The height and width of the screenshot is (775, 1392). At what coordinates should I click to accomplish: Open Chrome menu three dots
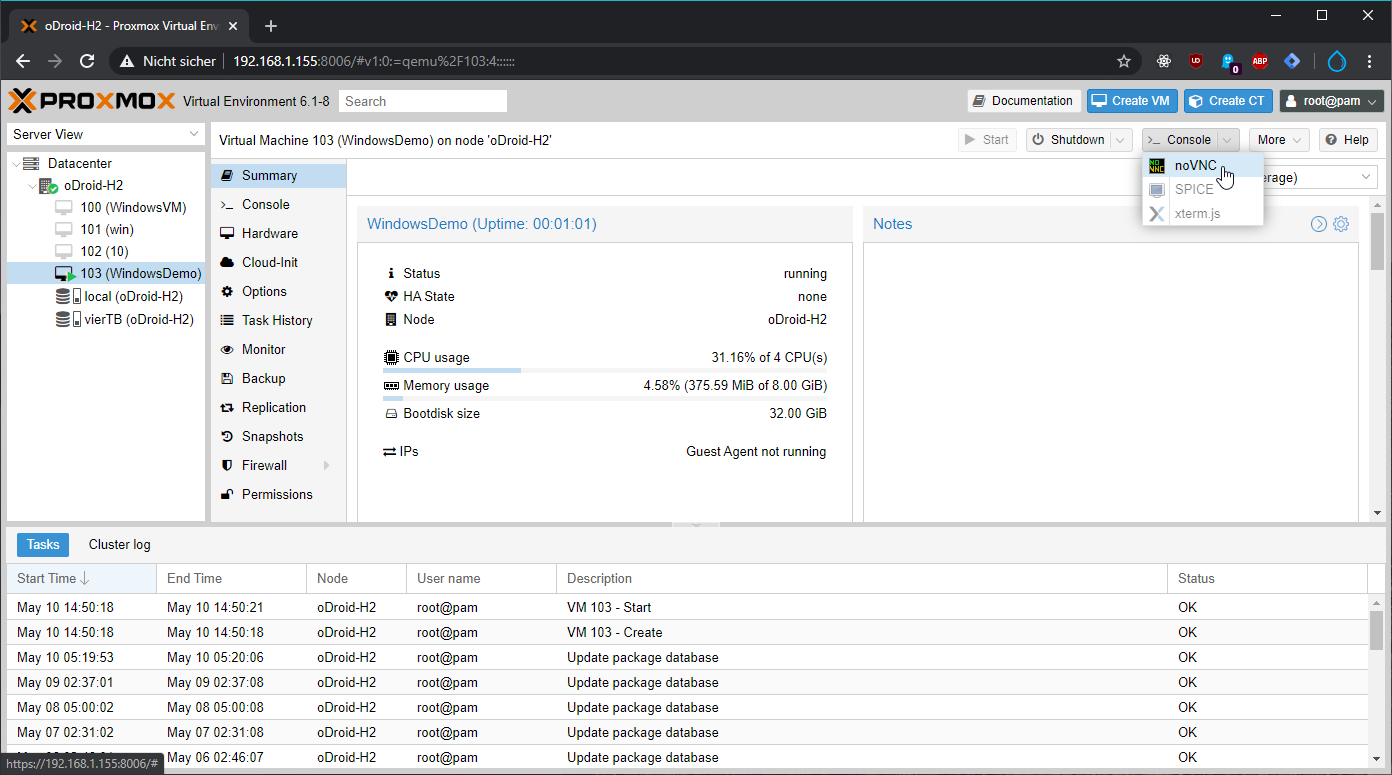1371,61
